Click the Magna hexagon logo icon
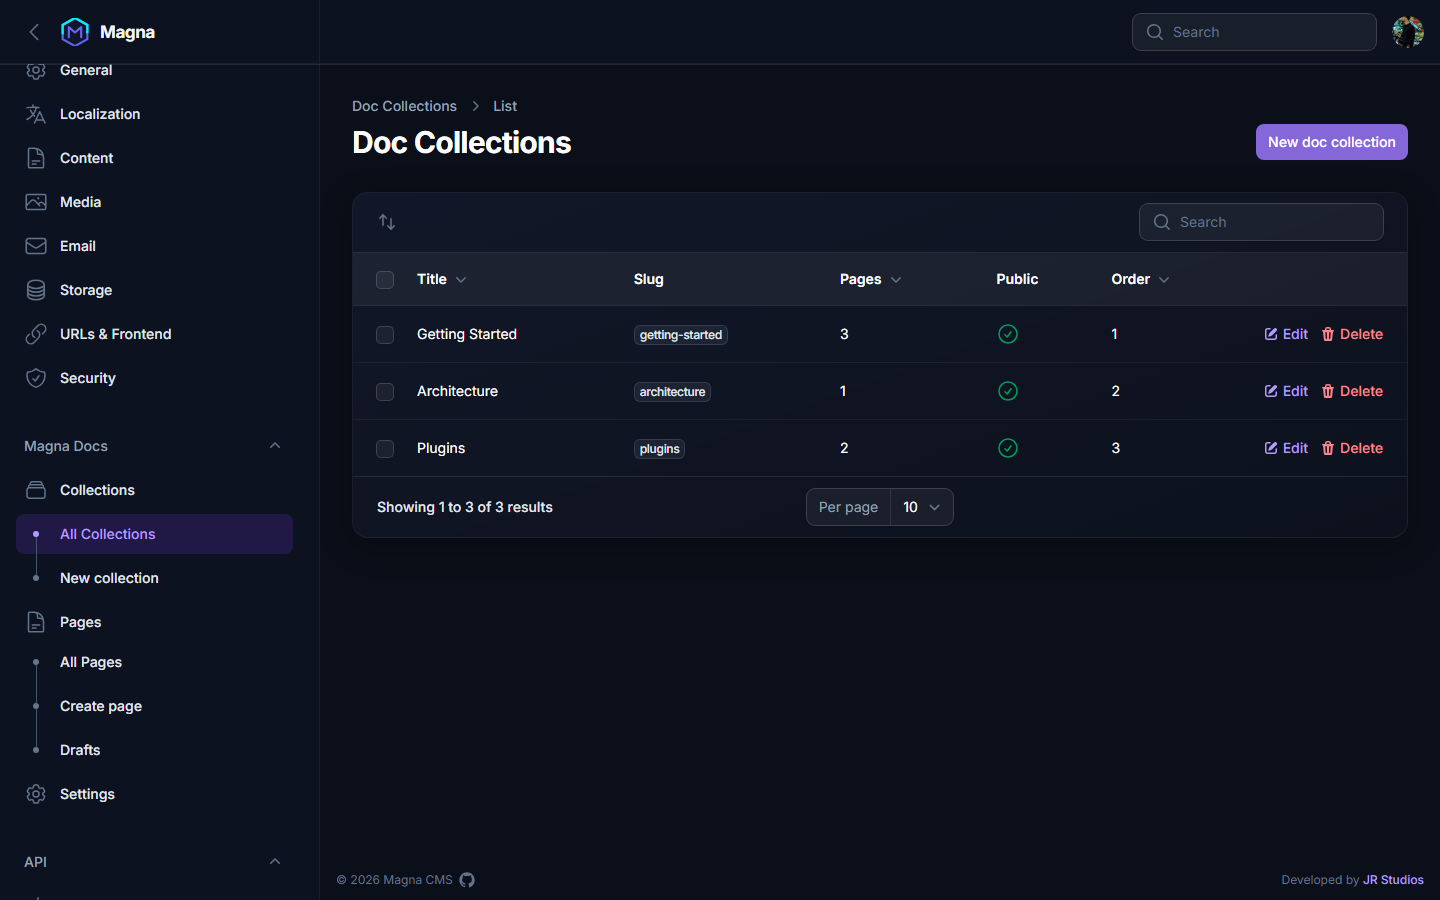The width and height of the screenshot is (1440, 900). point(75,32)
